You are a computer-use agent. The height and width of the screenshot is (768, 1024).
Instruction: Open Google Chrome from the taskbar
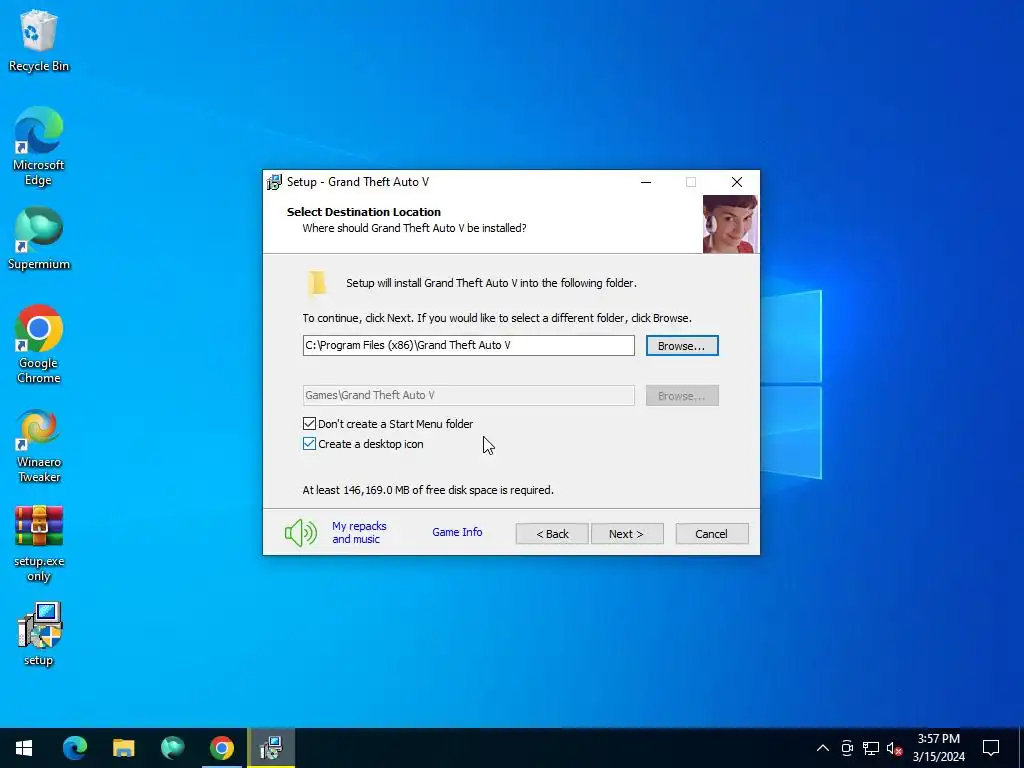coord(221,748)
